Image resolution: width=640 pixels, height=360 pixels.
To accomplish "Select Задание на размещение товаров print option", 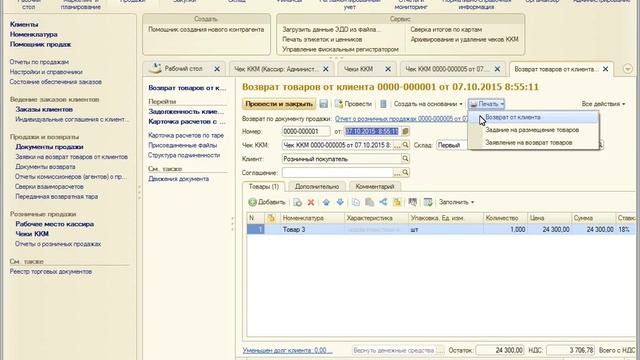I will 533,130.
